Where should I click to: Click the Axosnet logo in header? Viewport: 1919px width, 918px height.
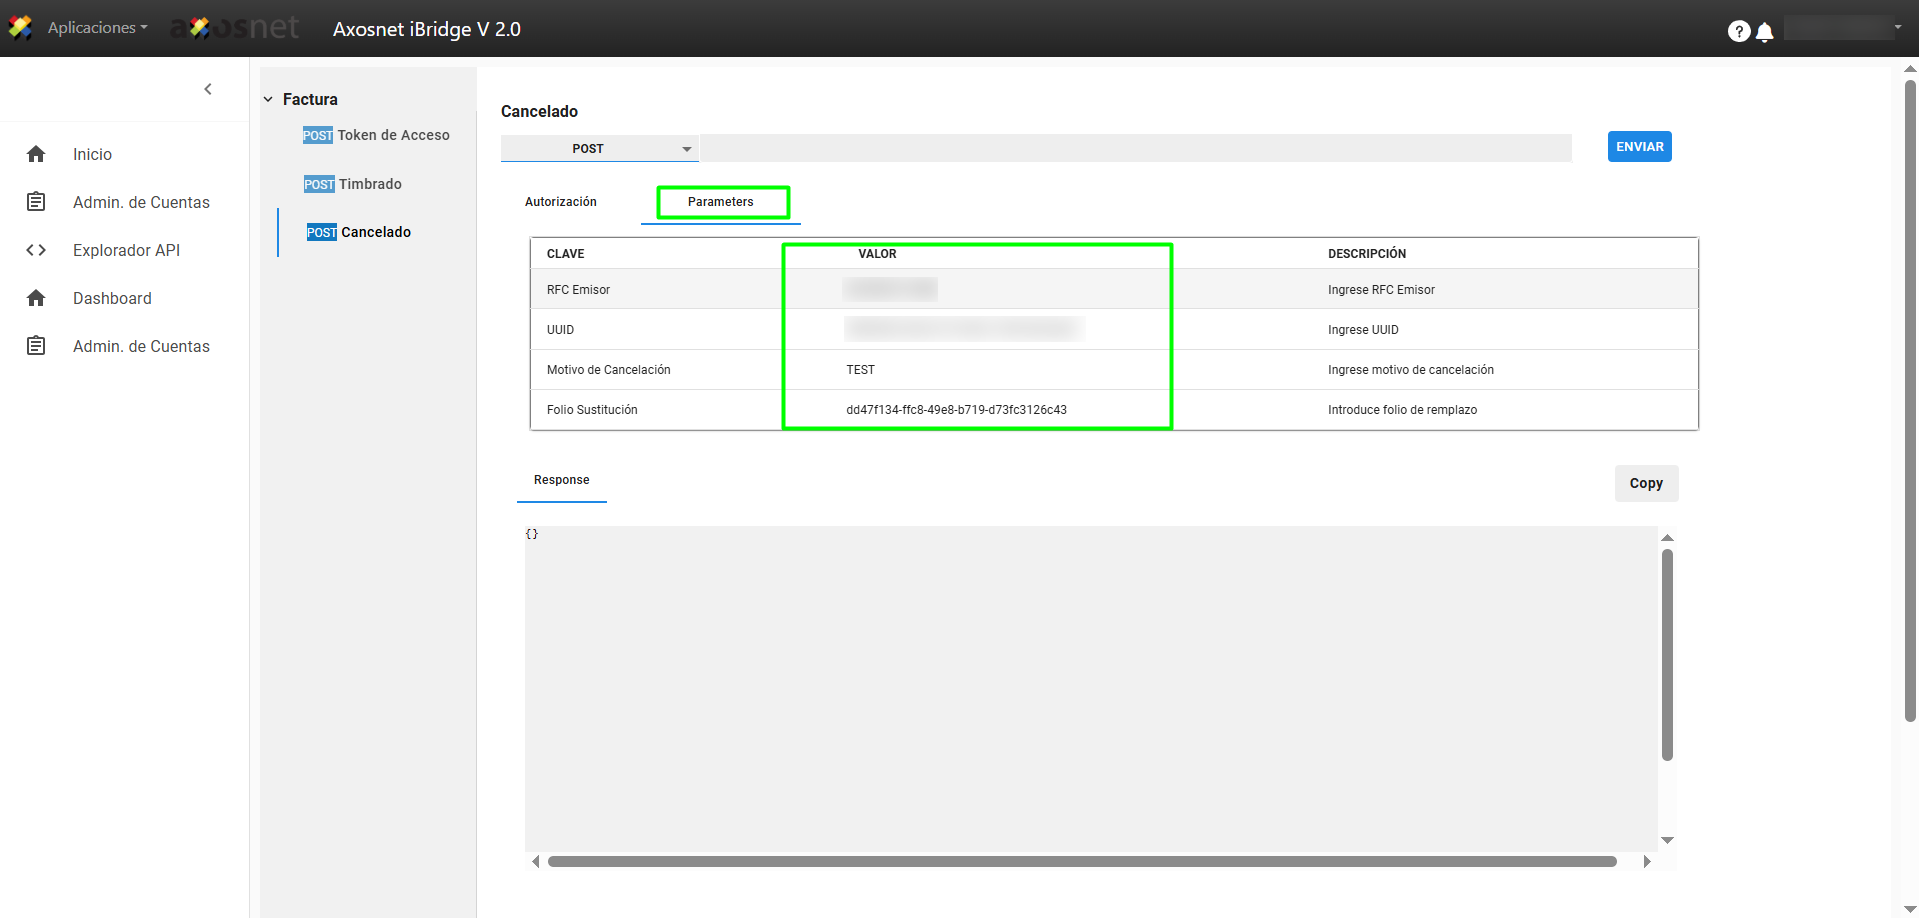[x=236, y=28]
